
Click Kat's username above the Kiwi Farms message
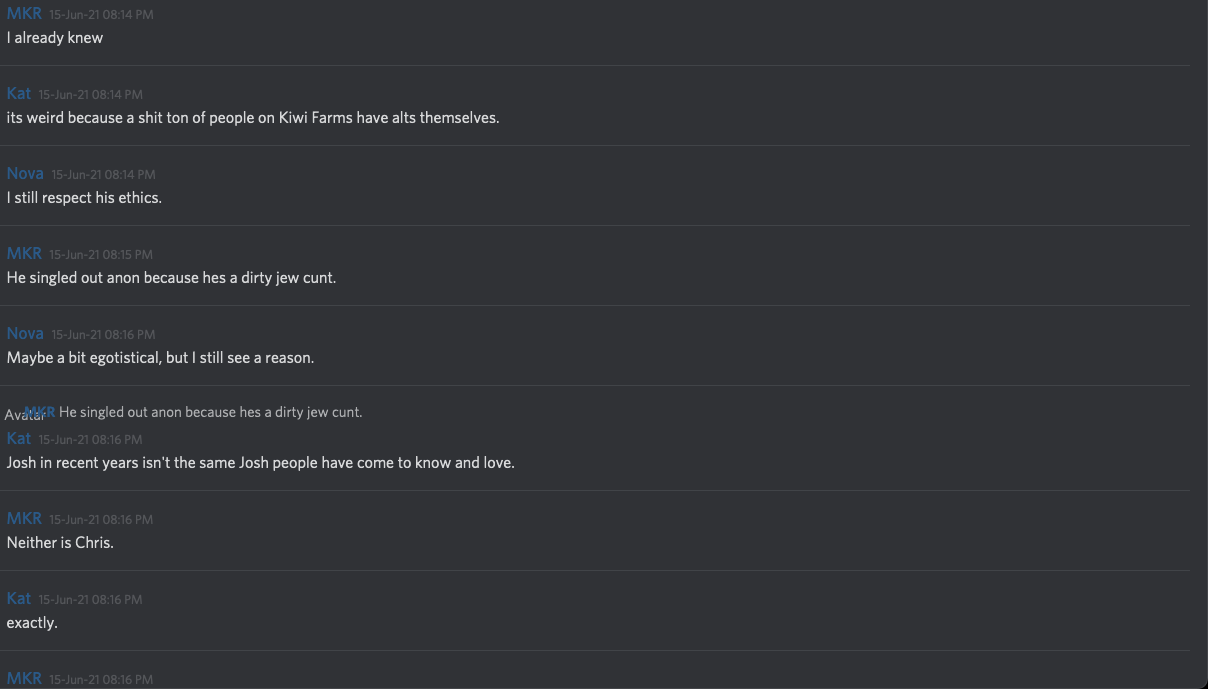pos(19,94)
